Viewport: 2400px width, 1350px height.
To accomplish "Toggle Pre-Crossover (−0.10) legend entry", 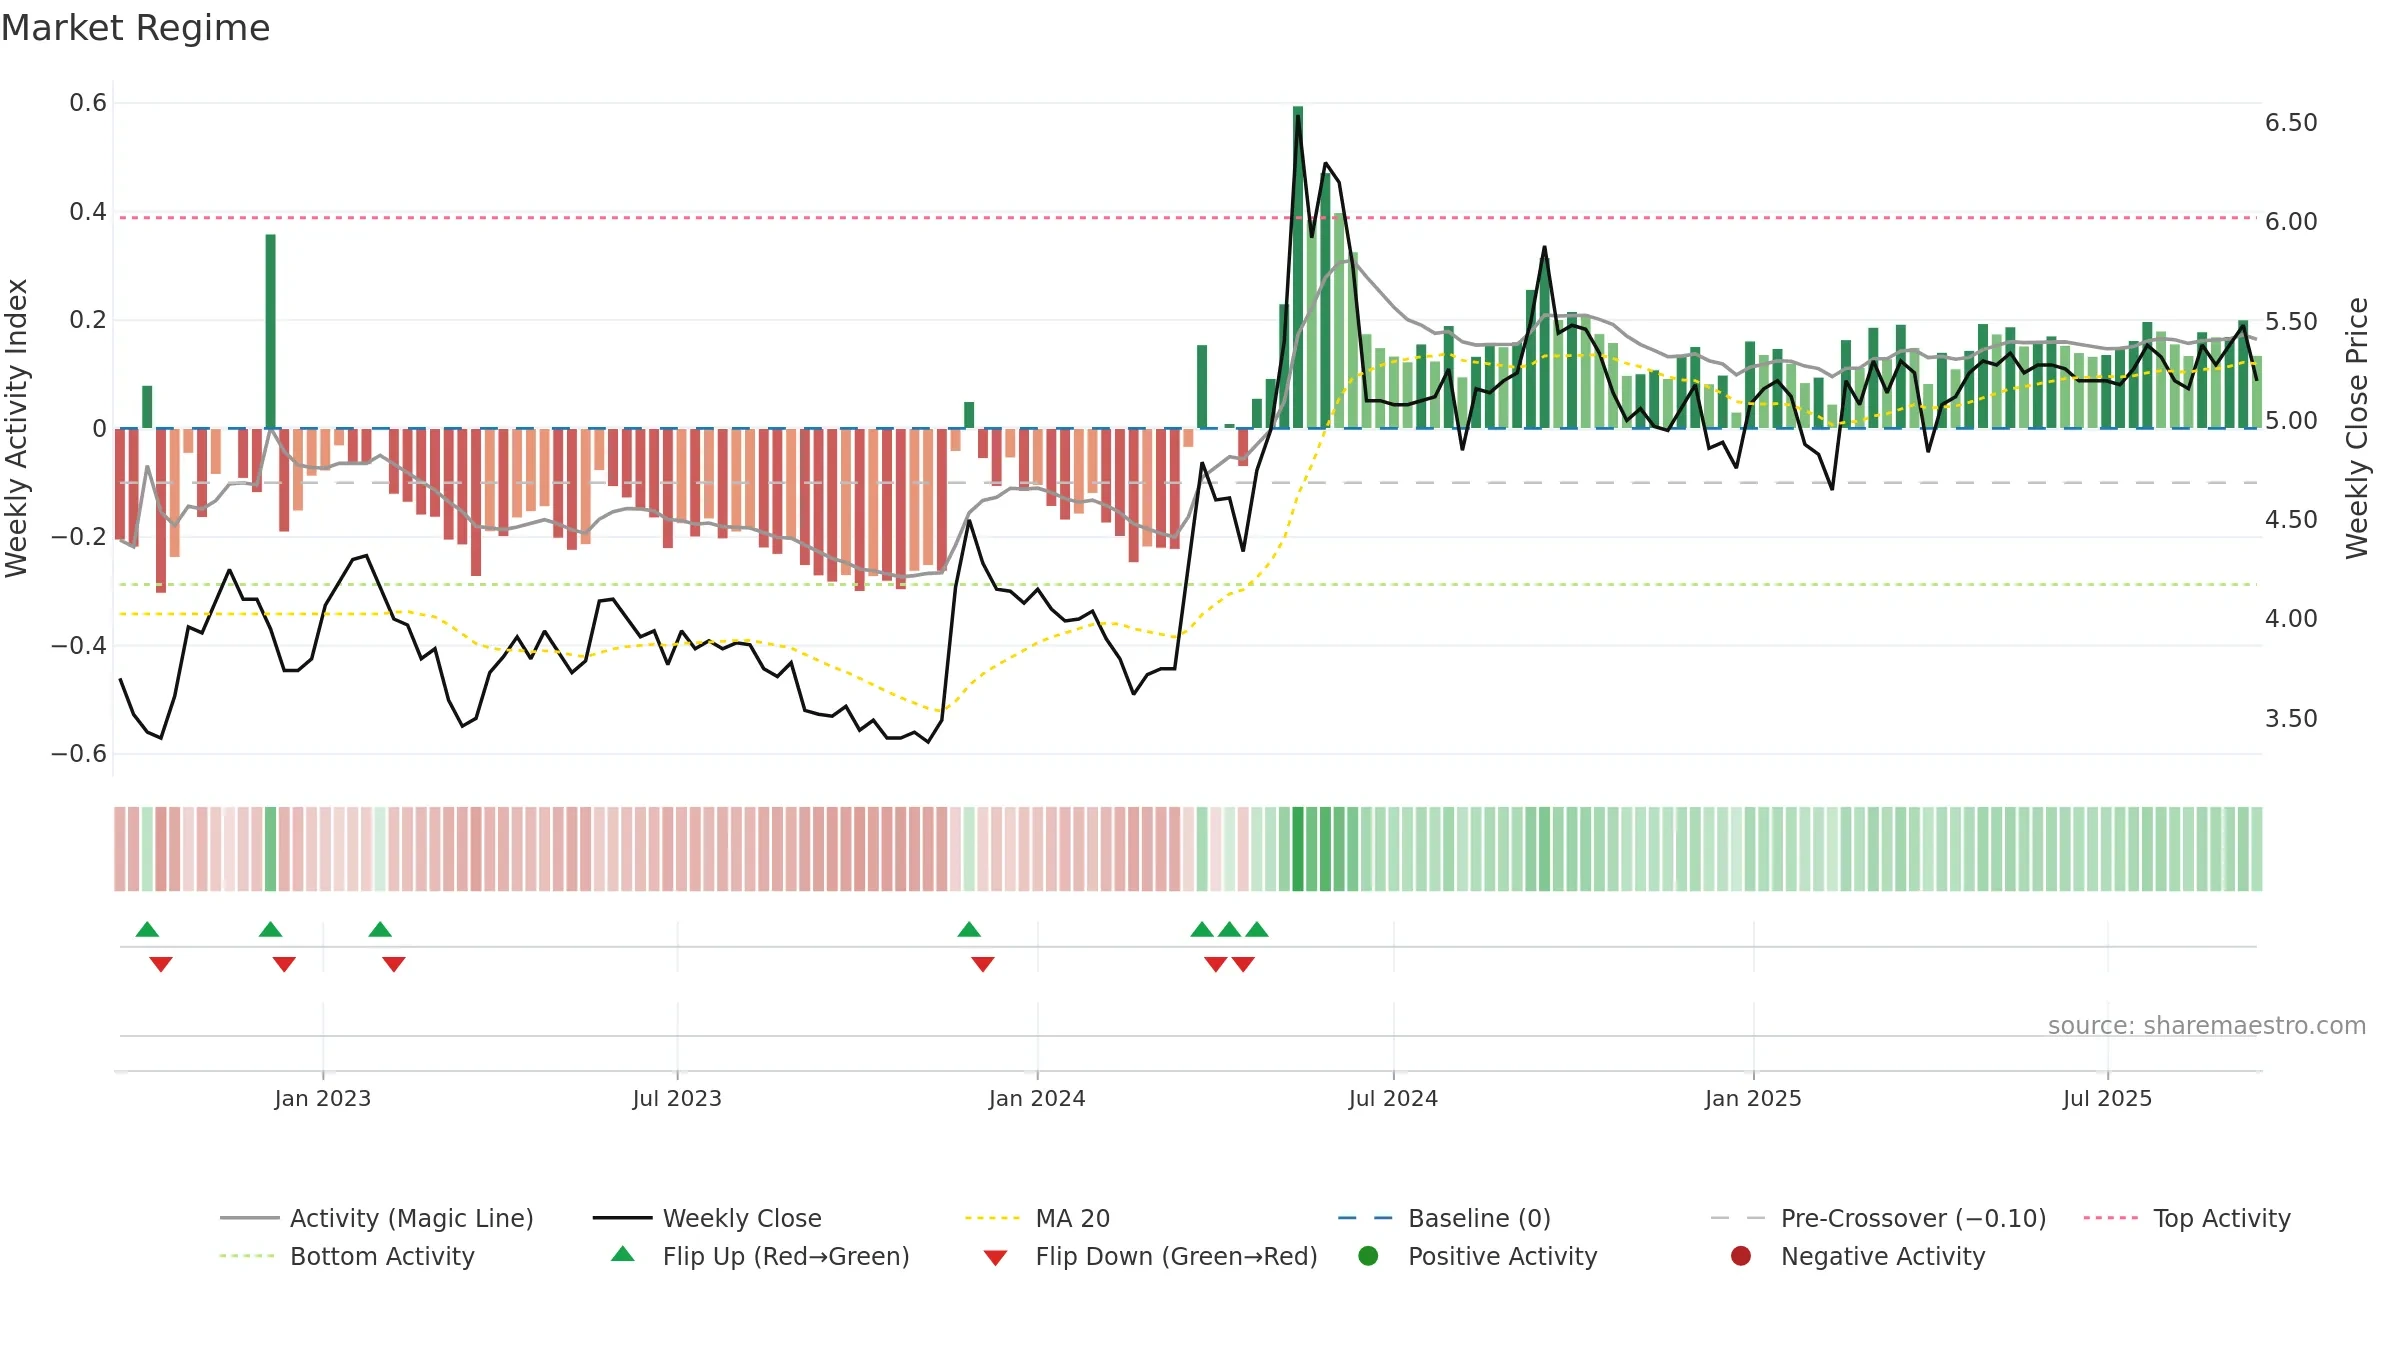I will [1878, 1218].
